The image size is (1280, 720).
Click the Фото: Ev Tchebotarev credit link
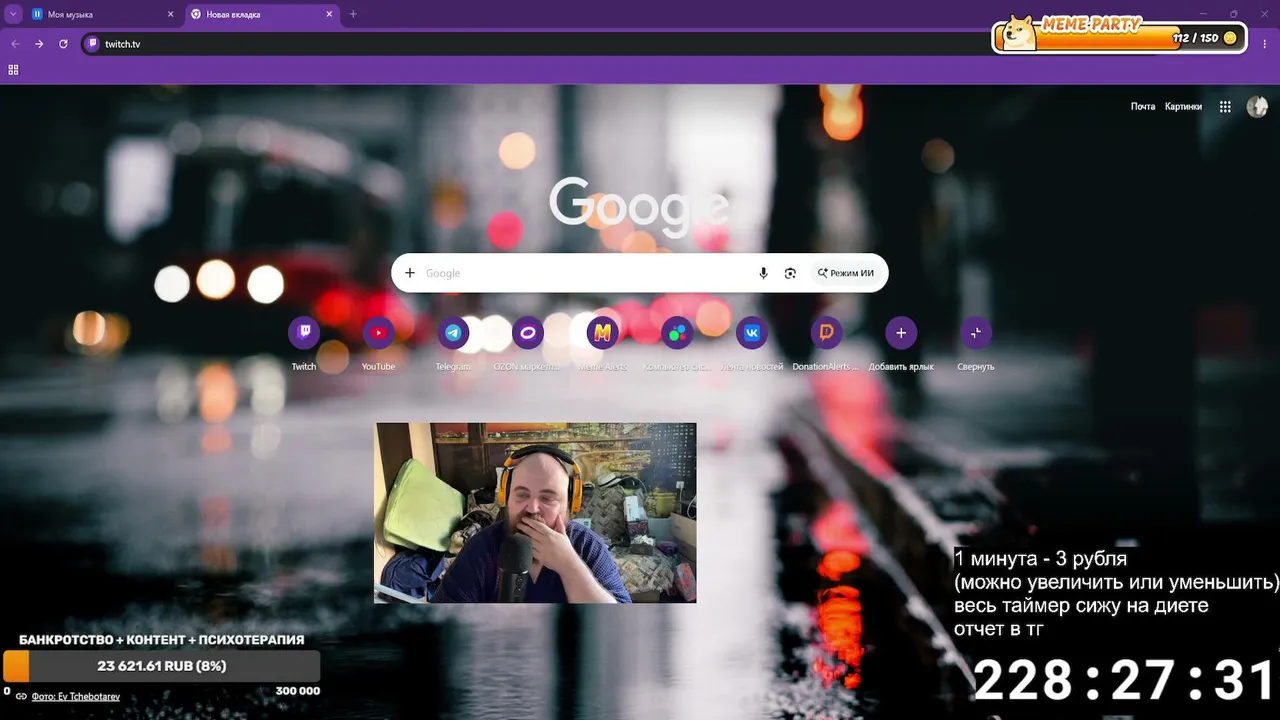(75, 696)
